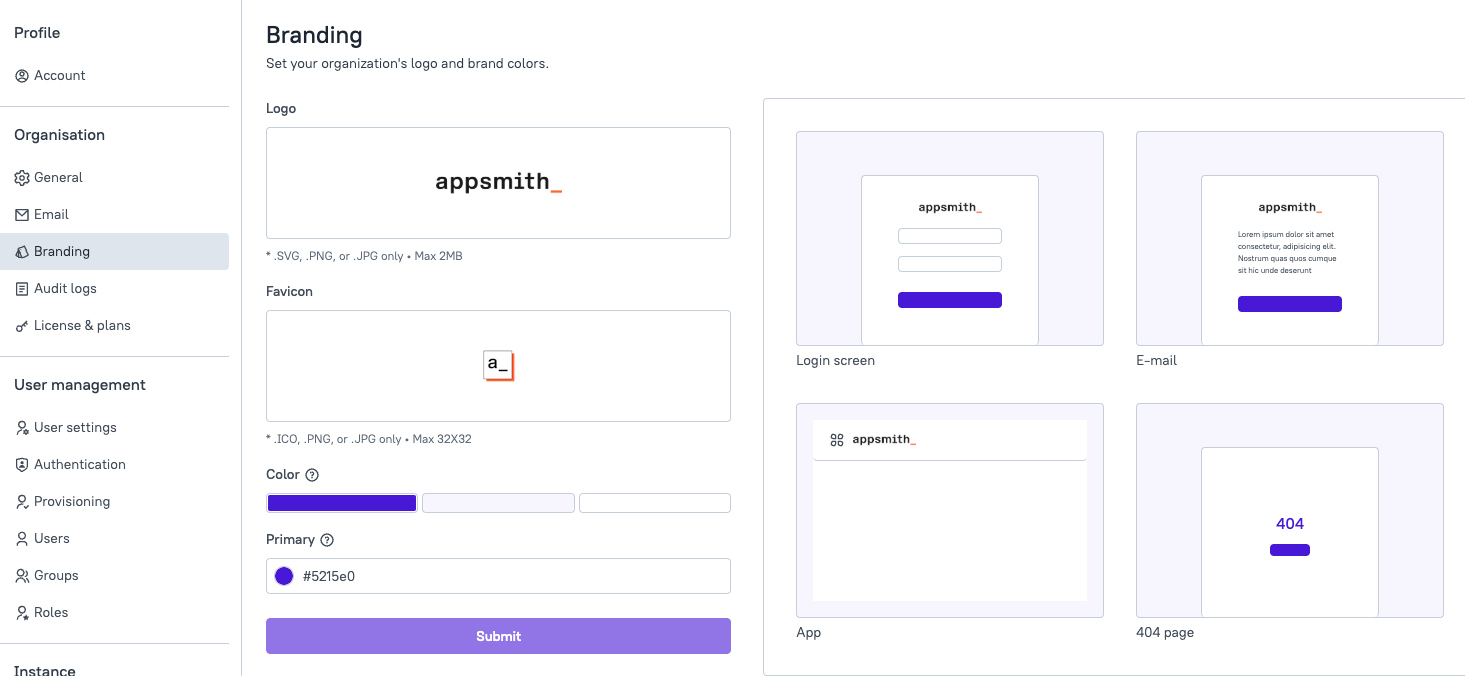The image size is (1465, 676).
Task: Go to User settings
Action: pos(75,428)
